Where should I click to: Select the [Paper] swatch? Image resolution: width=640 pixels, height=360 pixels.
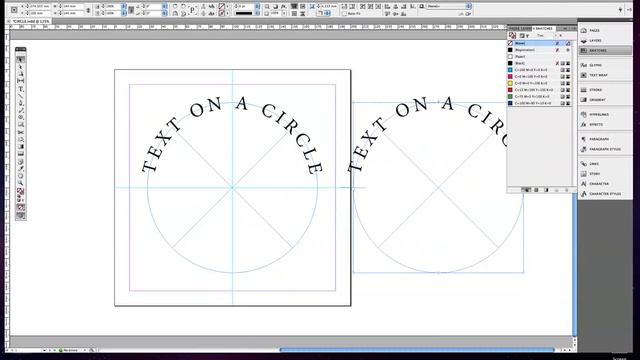(x=539, y=57)
